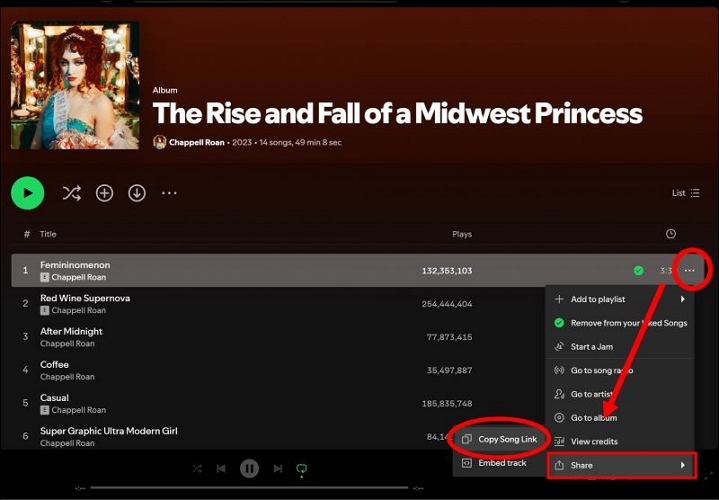Toggle repeat in the player bar

(x=301, y=469)
